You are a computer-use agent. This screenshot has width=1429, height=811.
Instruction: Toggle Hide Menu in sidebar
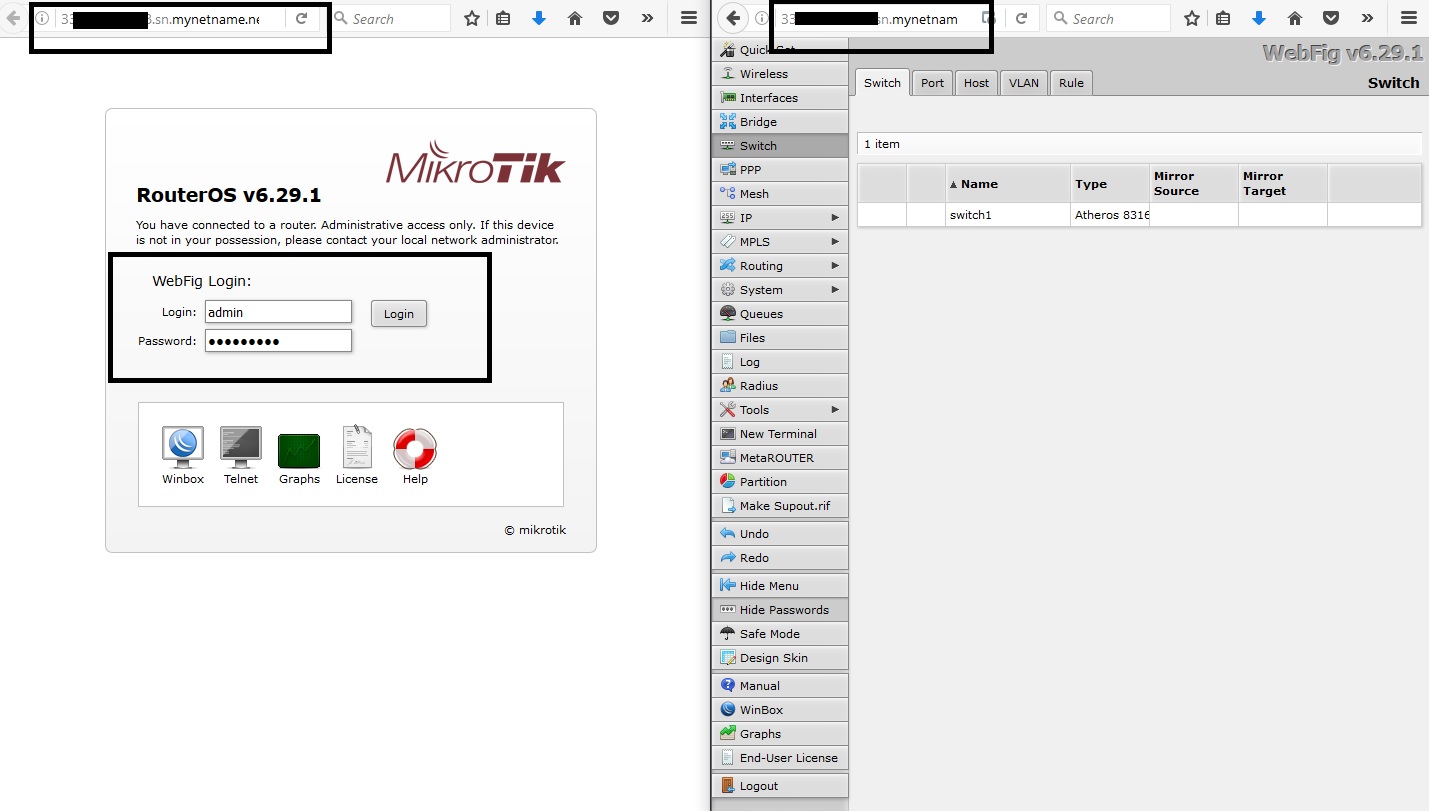(780, 586)
